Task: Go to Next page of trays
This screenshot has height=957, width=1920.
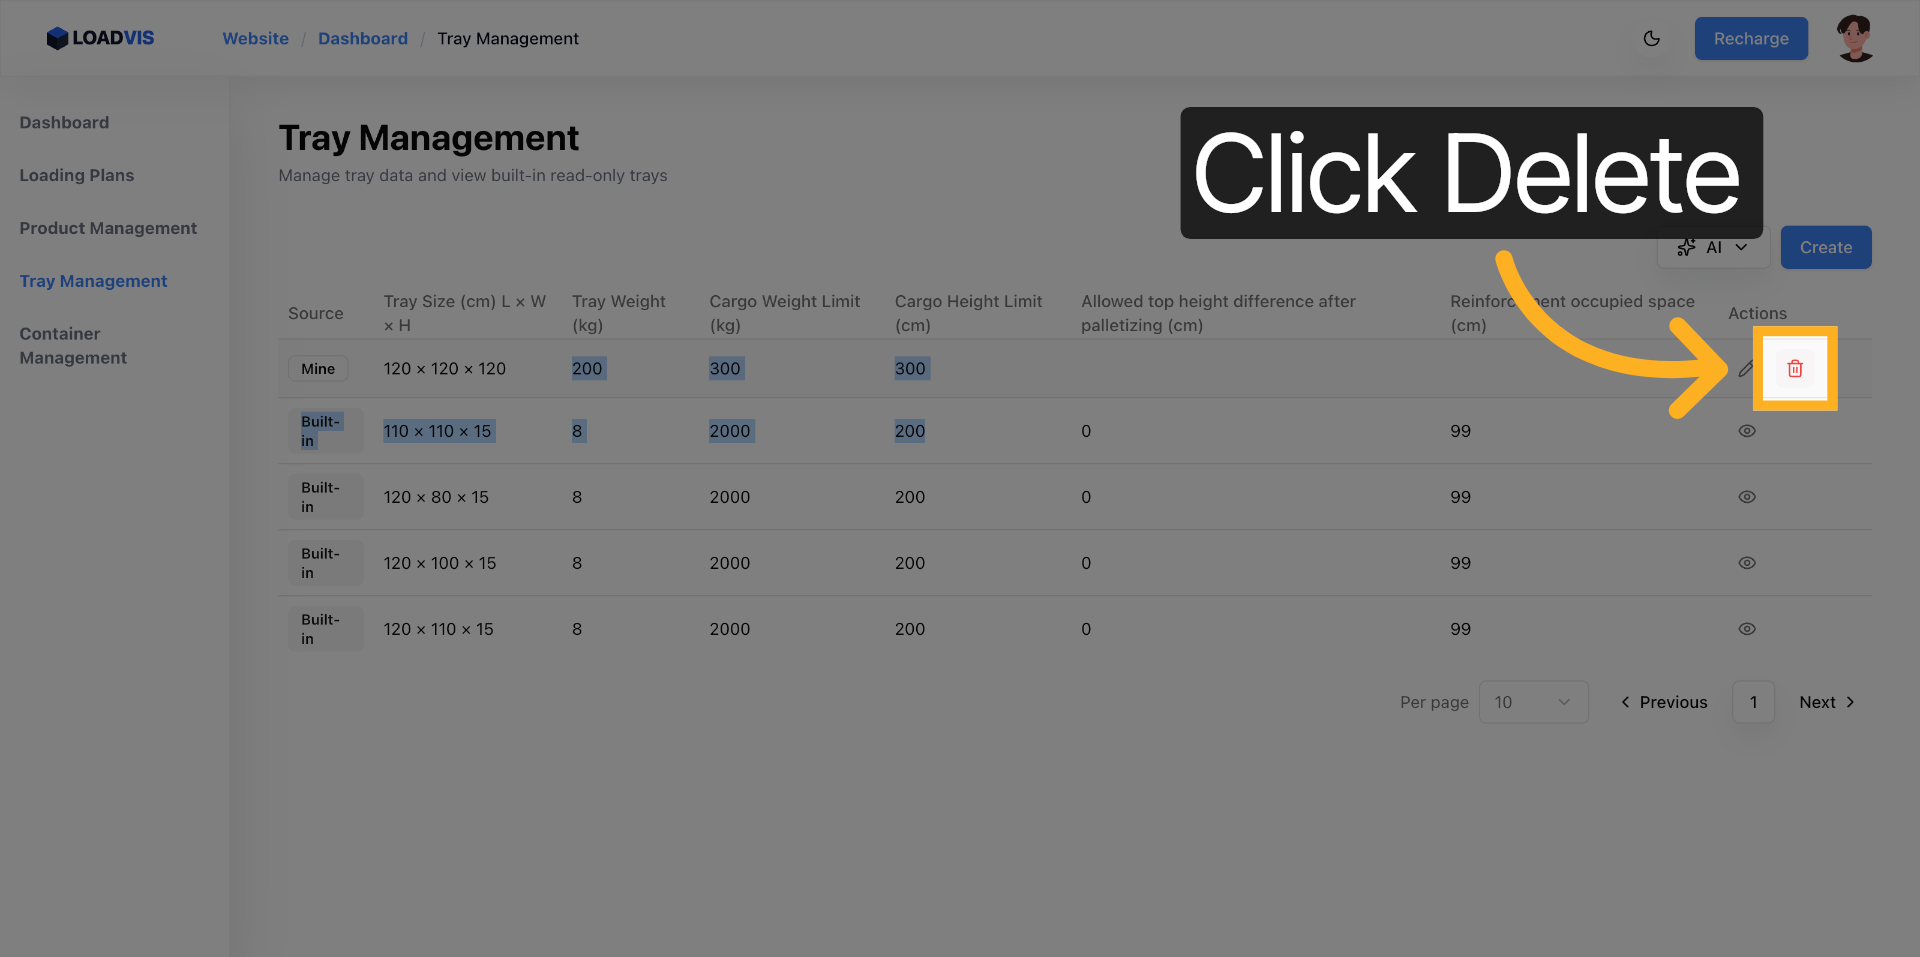Action: tap(1826, 702)
